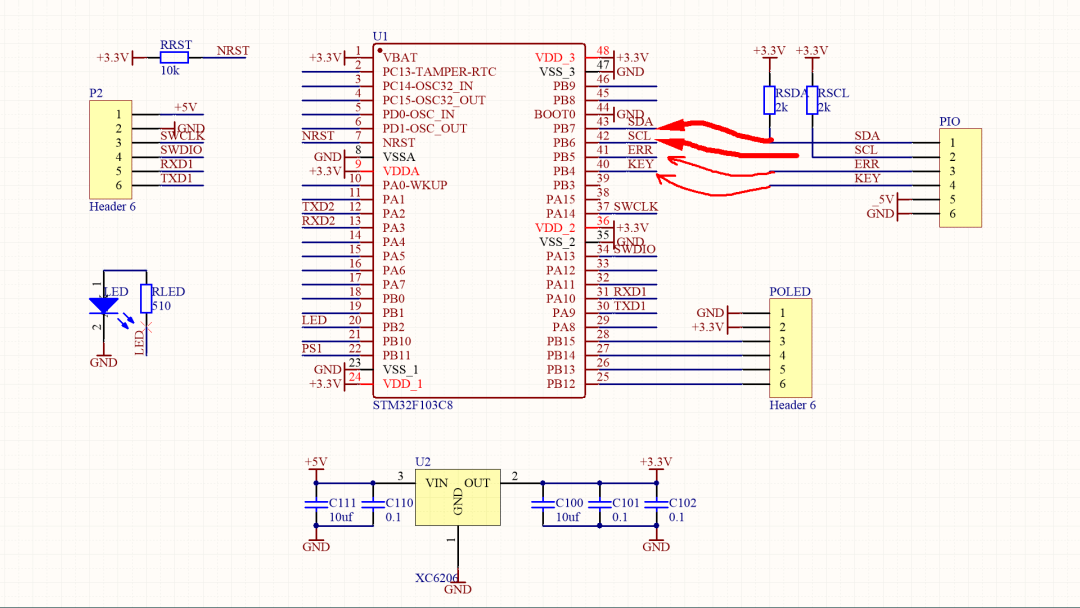1080x608 pixels.
Task: Click "Header 6" text below P2
Action: coord(112,207)
